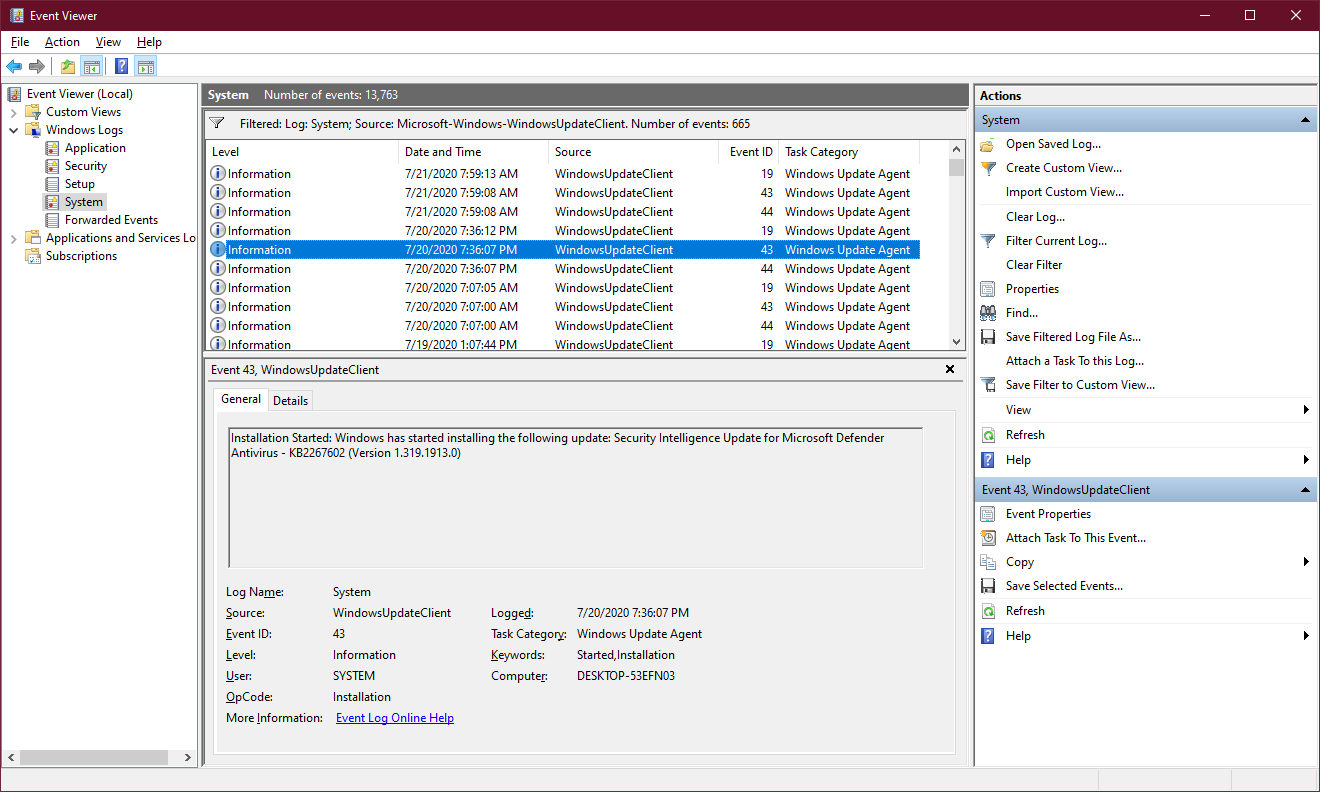Open the Event Log Online Help link
This screenshot has height=792, width=1320.
[394, 718]
